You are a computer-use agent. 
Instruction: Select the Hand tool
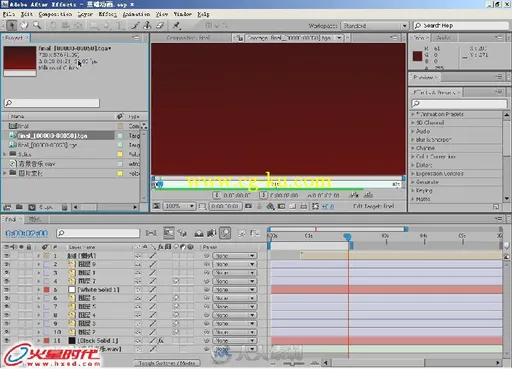coord(24,25)
